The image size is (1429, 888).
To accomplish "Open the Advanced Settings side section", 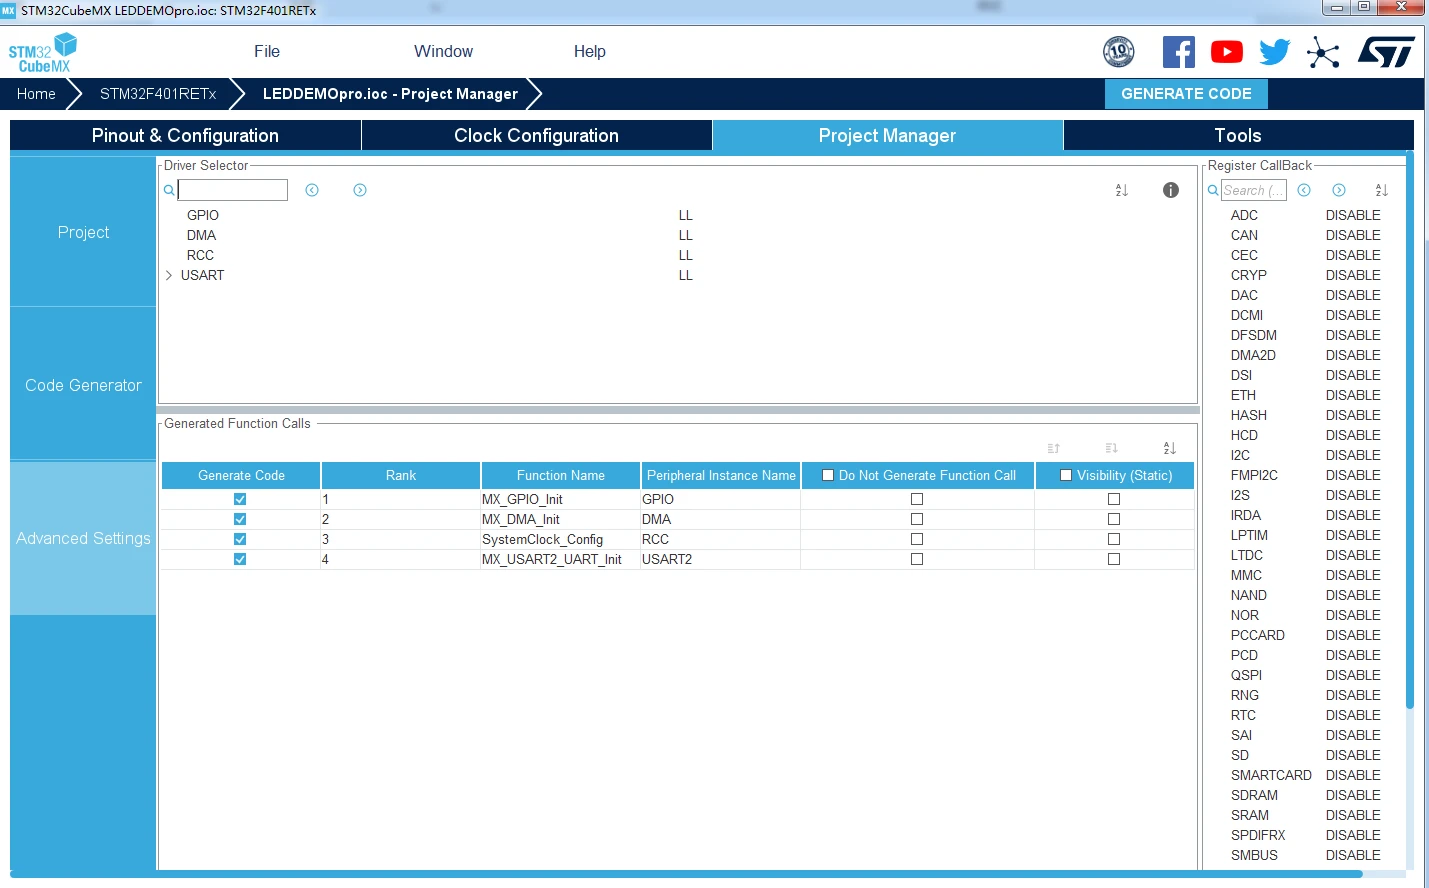I will tap(83, 538).
